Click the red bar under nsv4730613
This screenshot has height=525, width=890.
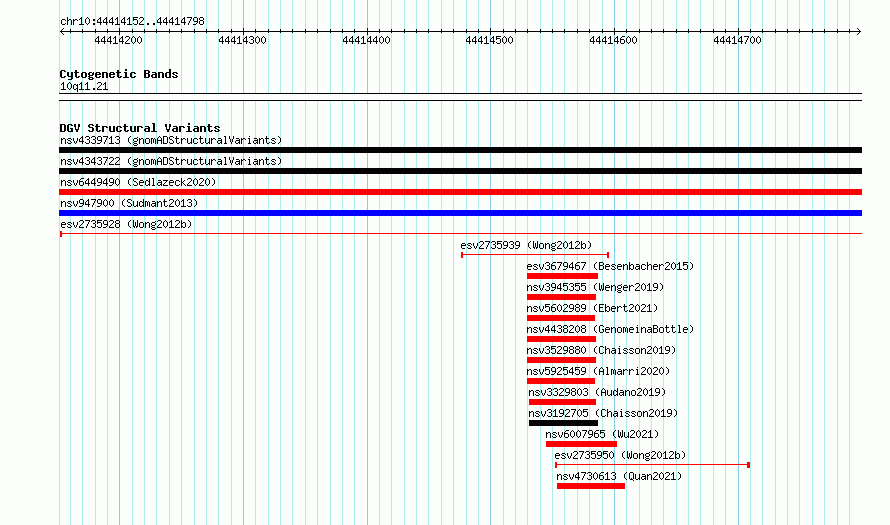pos(591,486)
